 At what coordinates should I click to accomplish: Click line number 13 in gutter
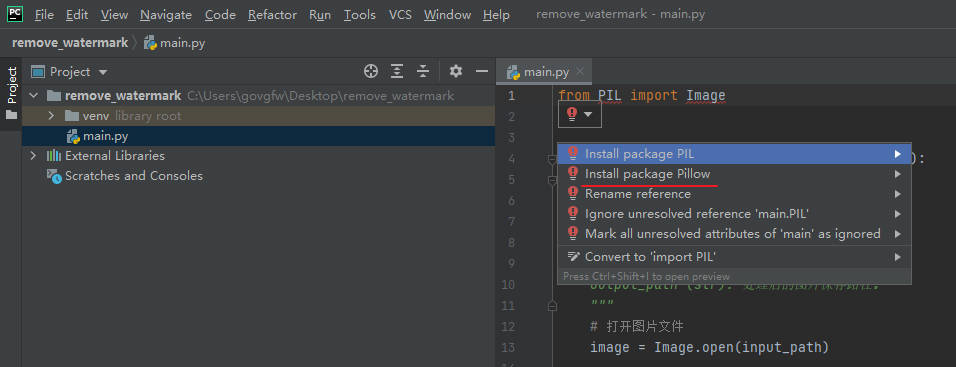click(x=507, y=347)
